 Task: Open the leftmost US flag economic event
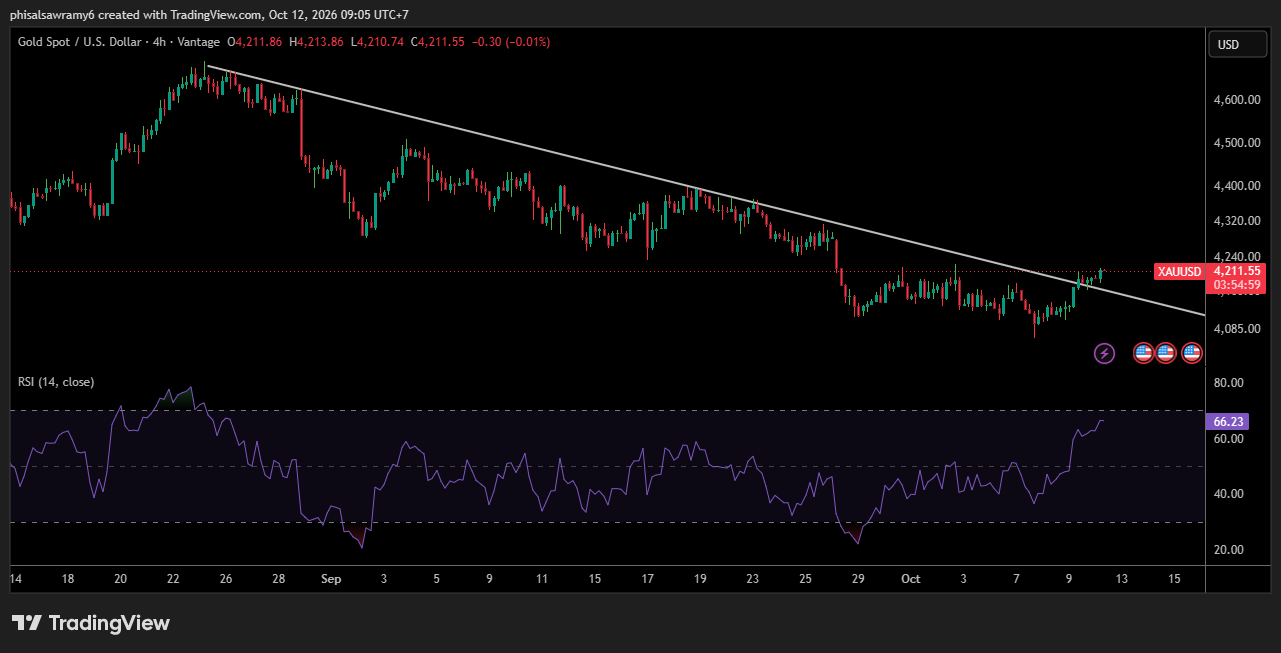1143,353
